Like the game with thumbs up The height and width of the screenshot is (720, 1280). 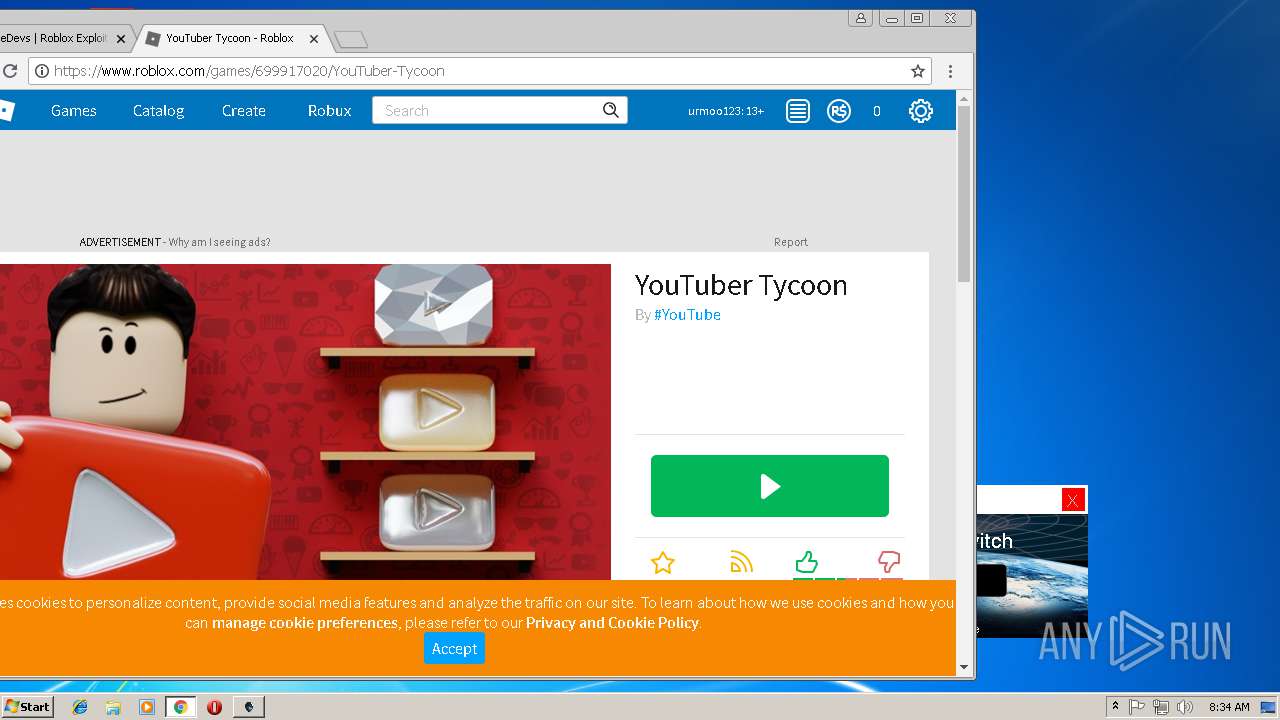click(806, 562)
